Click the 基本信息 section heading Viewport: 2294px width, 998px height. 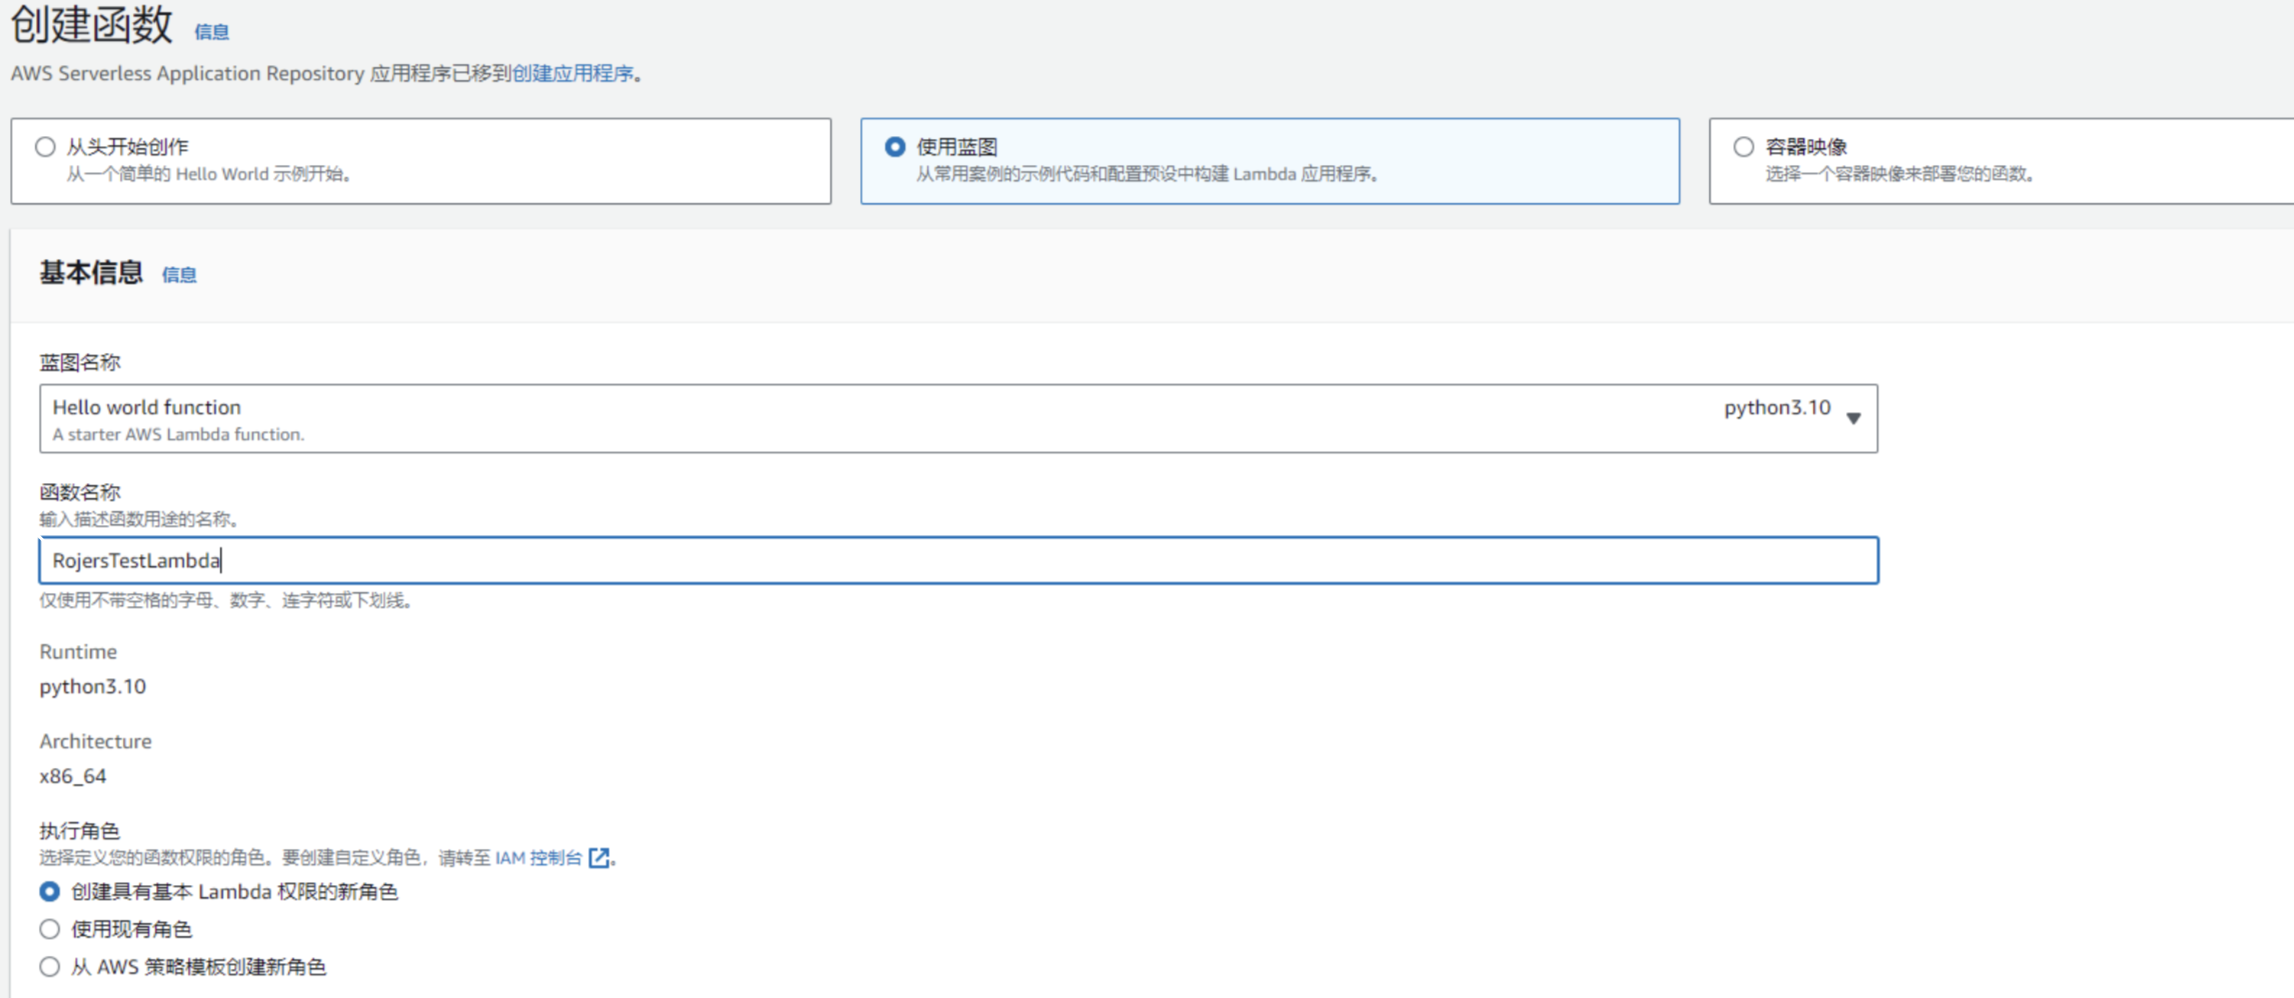tap(91, 273)
